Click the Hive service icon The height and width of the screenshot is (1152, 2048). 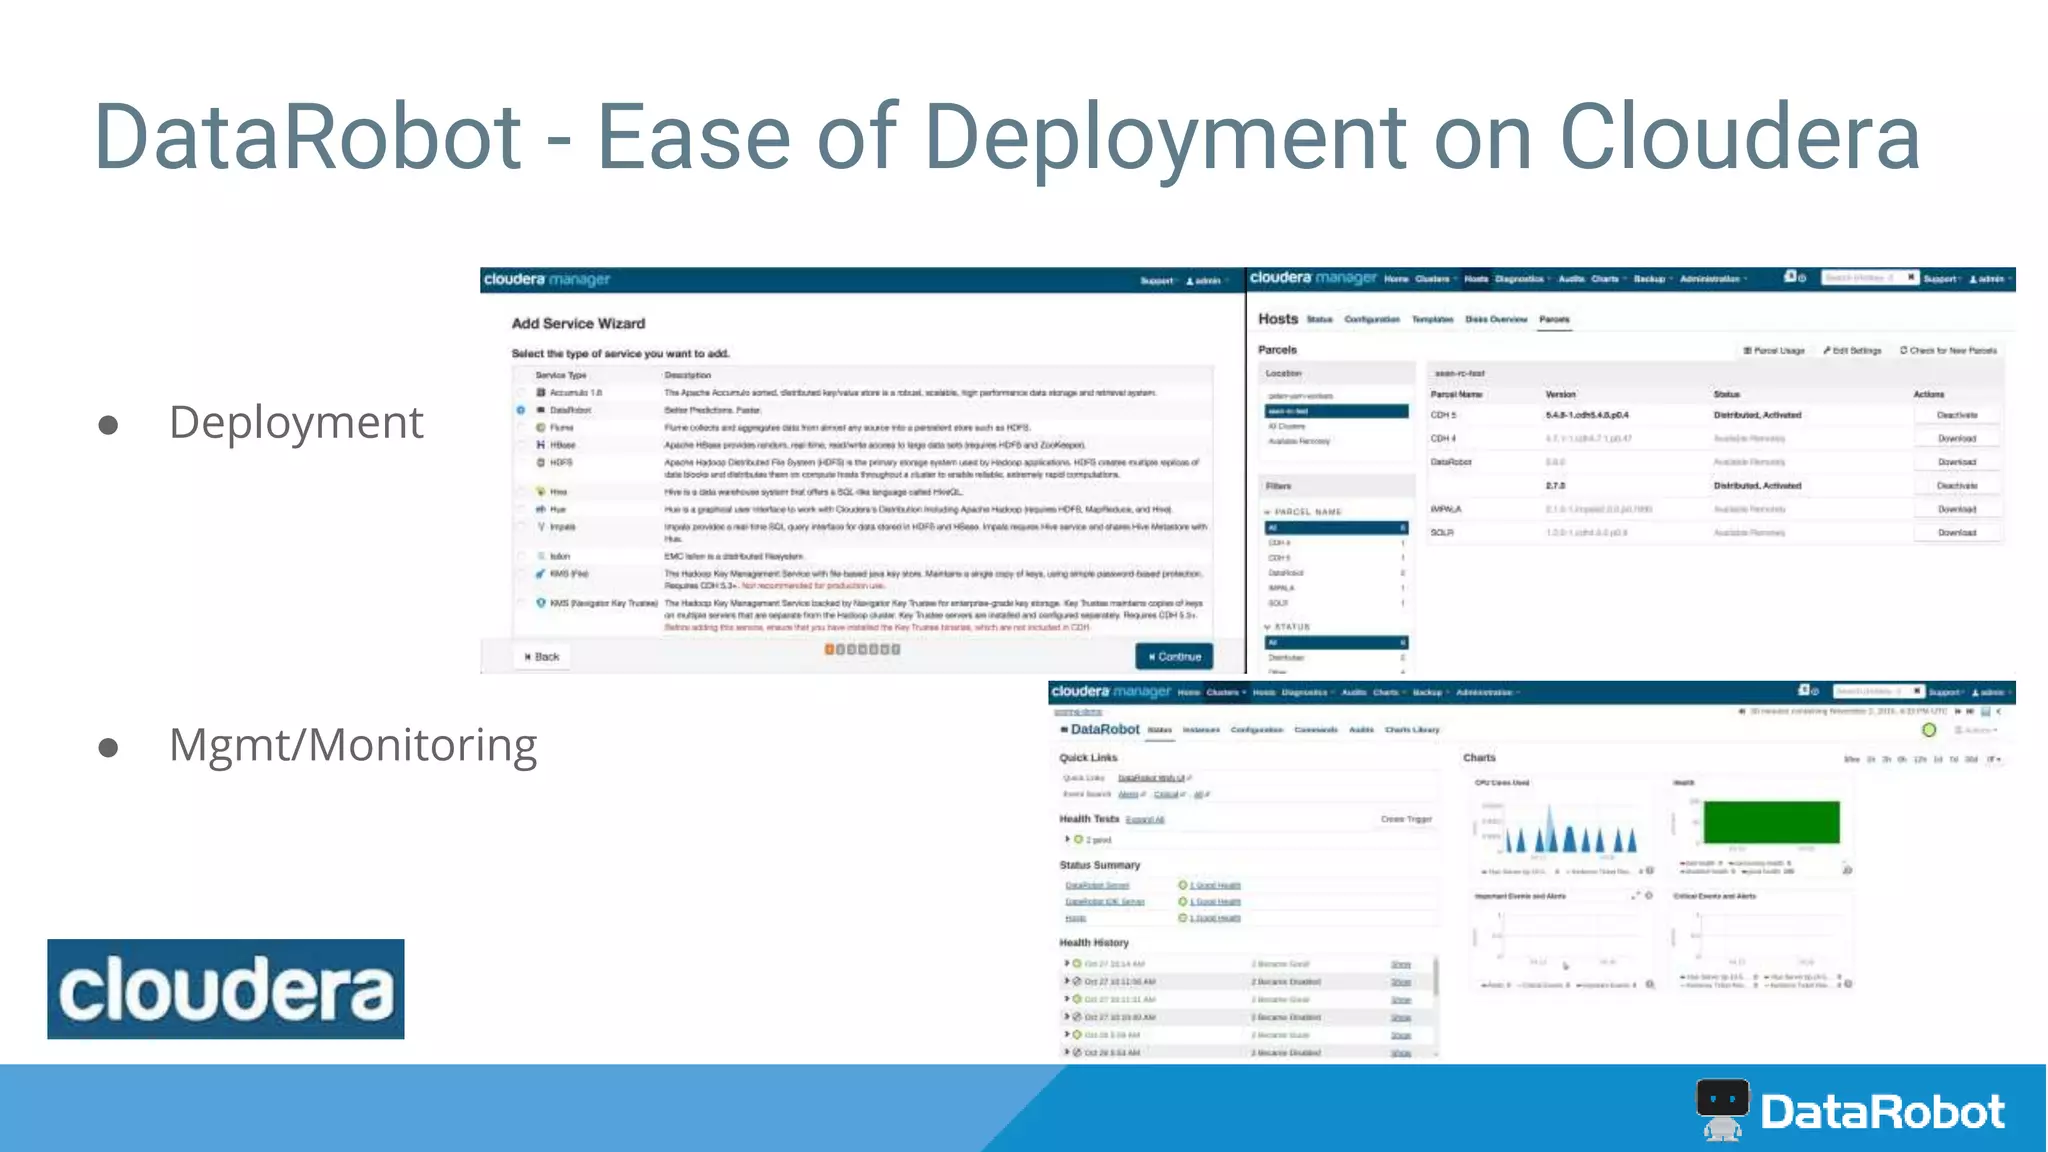click(541, 491)
